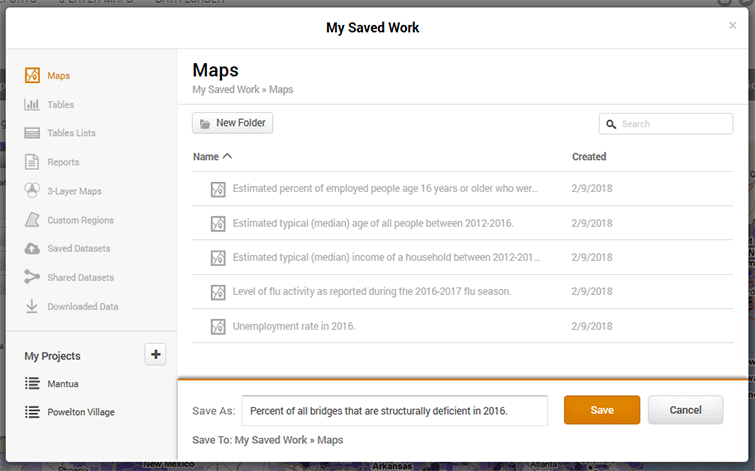Image resolution: width=755 pixels, height=471 pixels.
Task: Click map icon for Unemployment rate row
Action: [x=218, y=327]
